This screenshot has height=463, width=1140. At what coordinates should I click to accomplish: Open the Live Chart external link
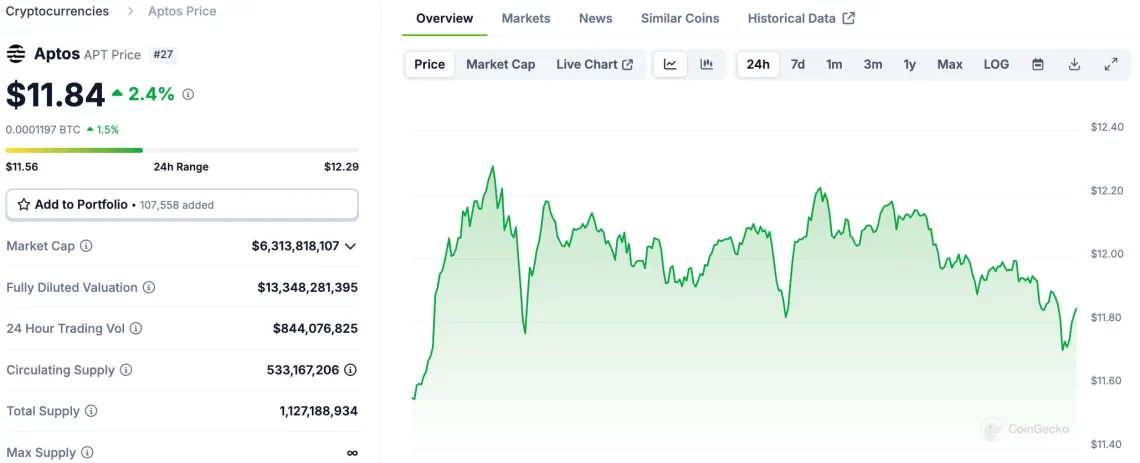tap(595, 64)
